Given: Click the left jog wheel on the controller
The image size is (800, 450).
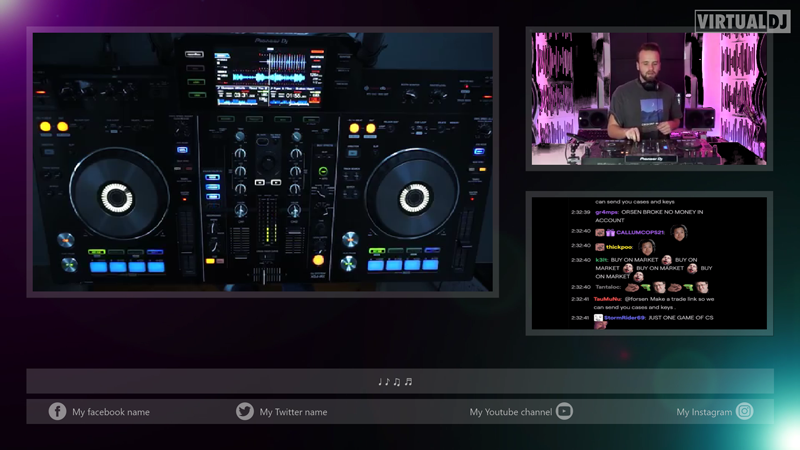Looking at the screenshot, I should click(116, 194).
